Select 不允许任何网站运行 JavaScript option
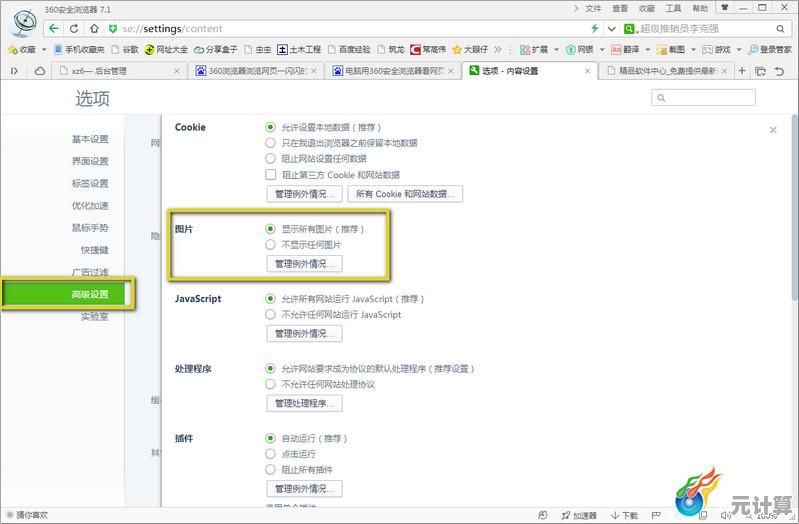799x524 pixels. (x=270, y=314)
